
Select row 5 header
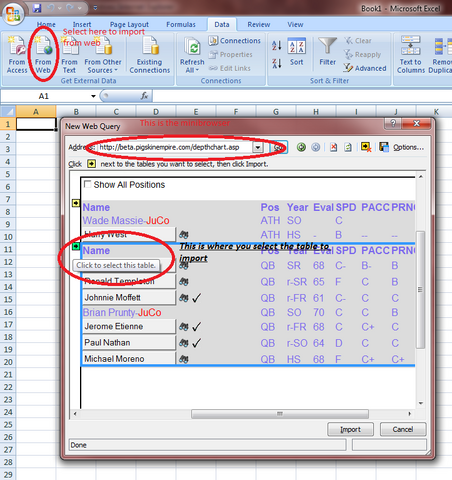coord(8,174)
